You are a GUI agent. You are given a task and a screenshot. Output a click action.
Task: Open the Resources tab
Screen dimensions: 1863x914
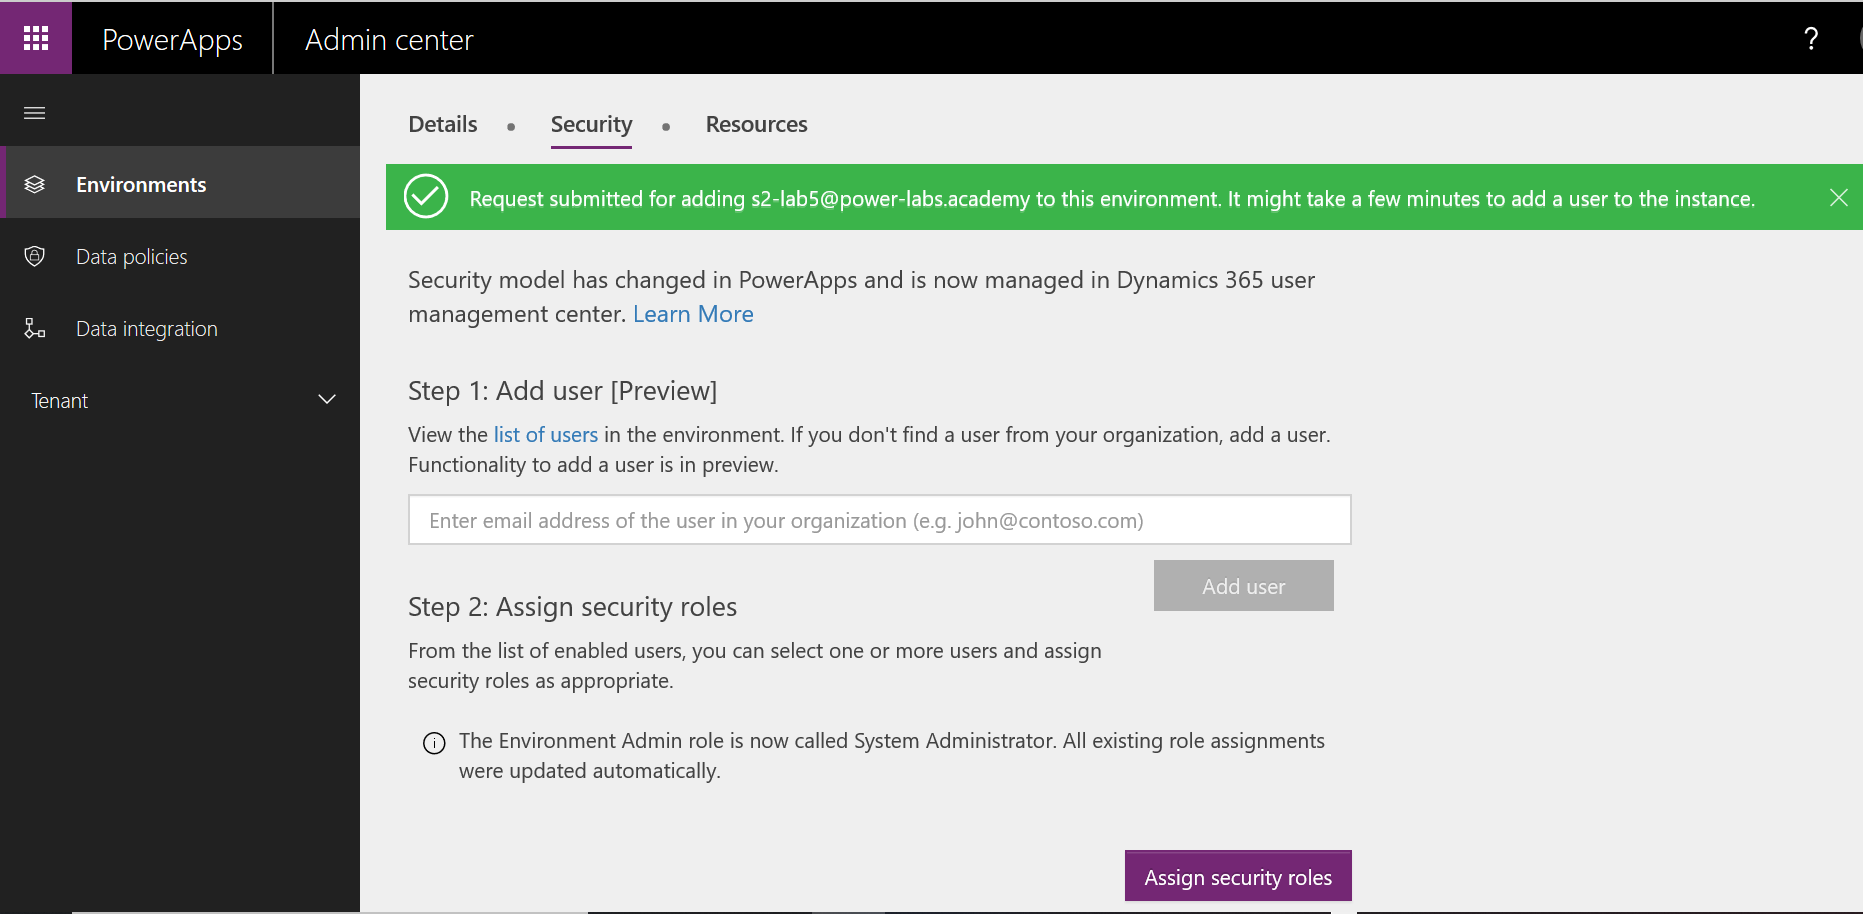(x=756, y=125)
